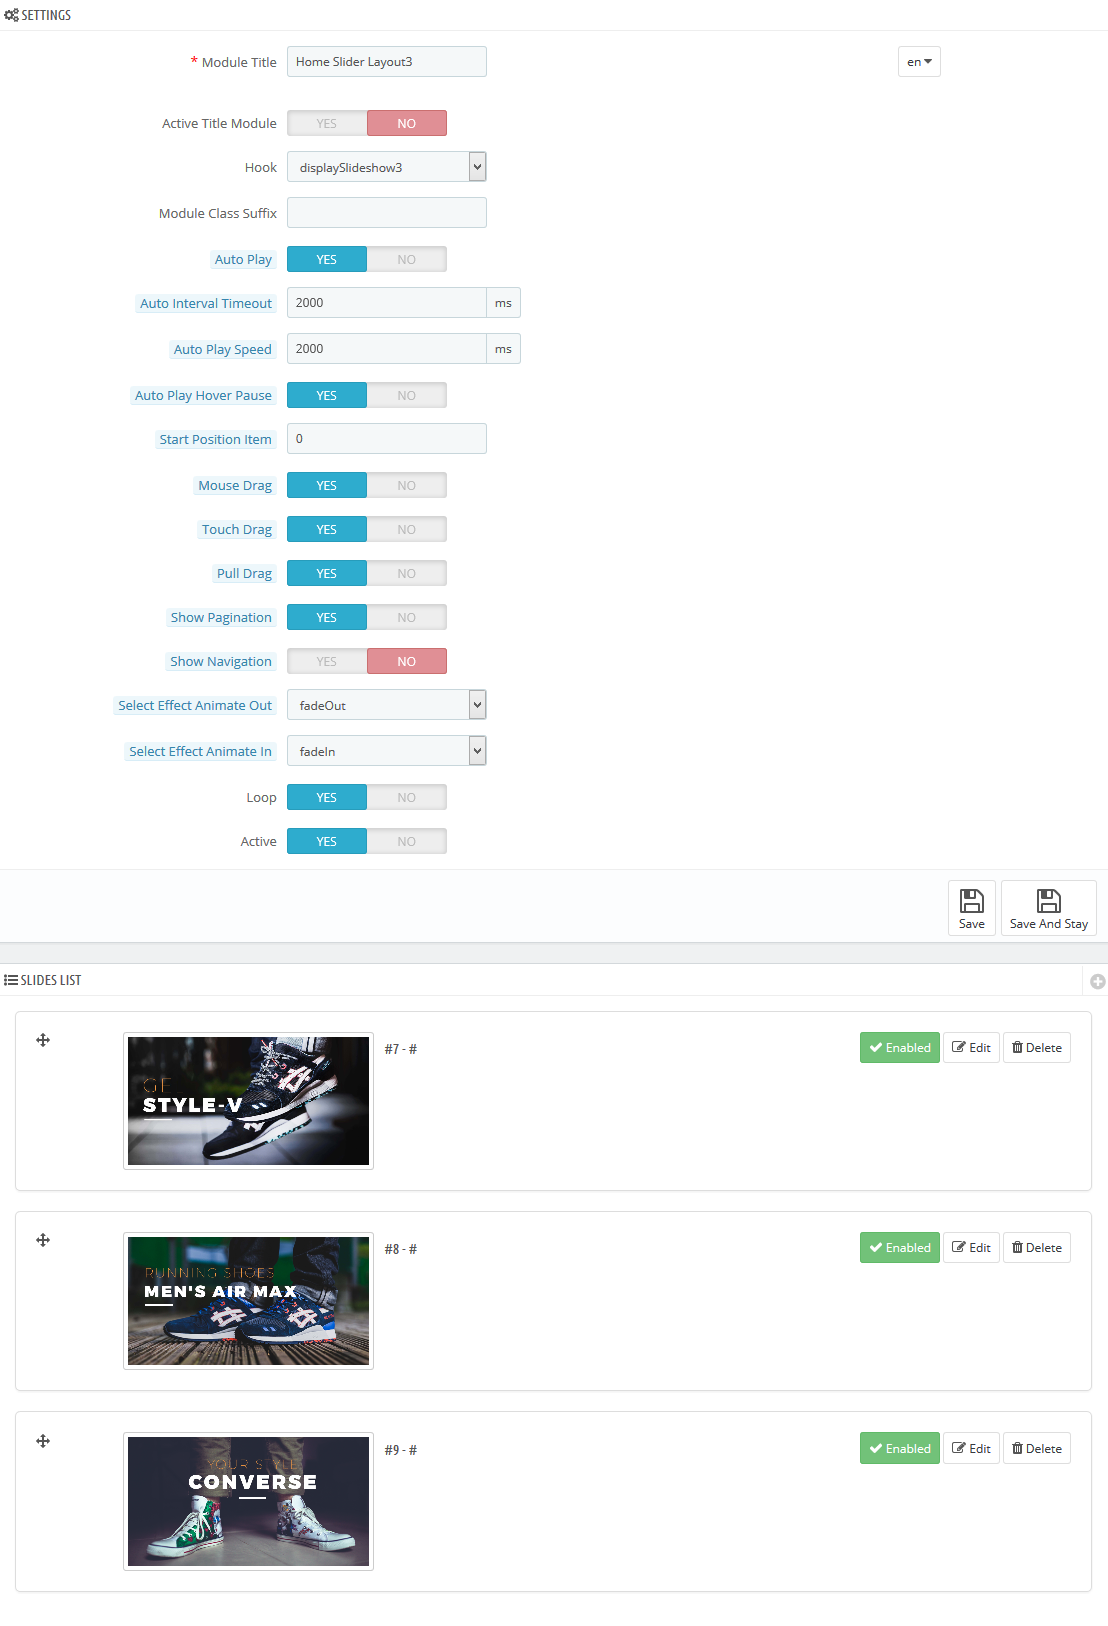This screenshot has height=1626, width=1108.
Task: Click Save And Stay button
Action: pos(1048,908)
